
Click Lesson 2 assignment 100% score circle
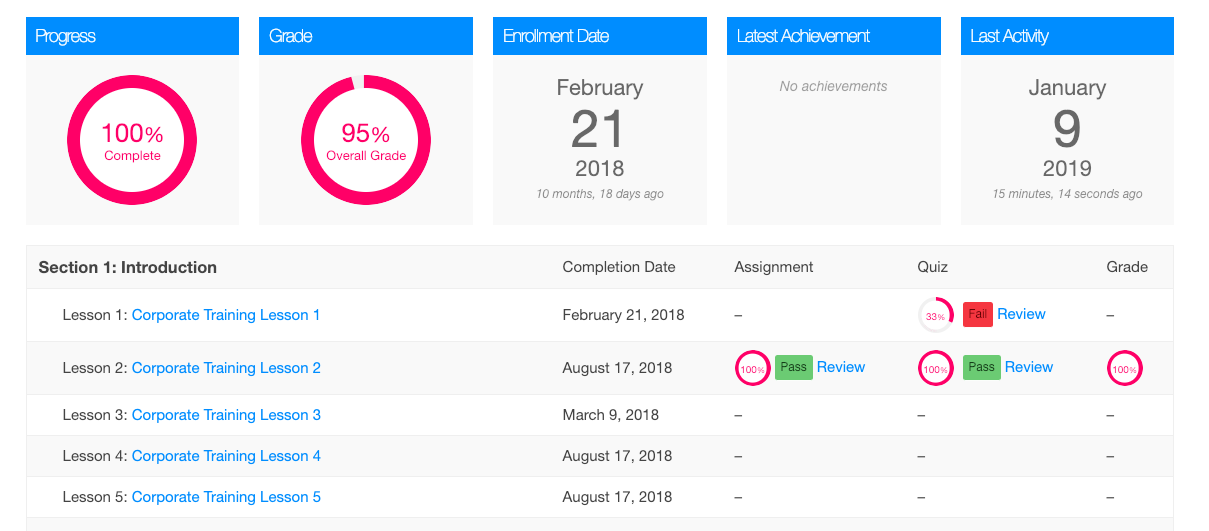pos(752,368)
